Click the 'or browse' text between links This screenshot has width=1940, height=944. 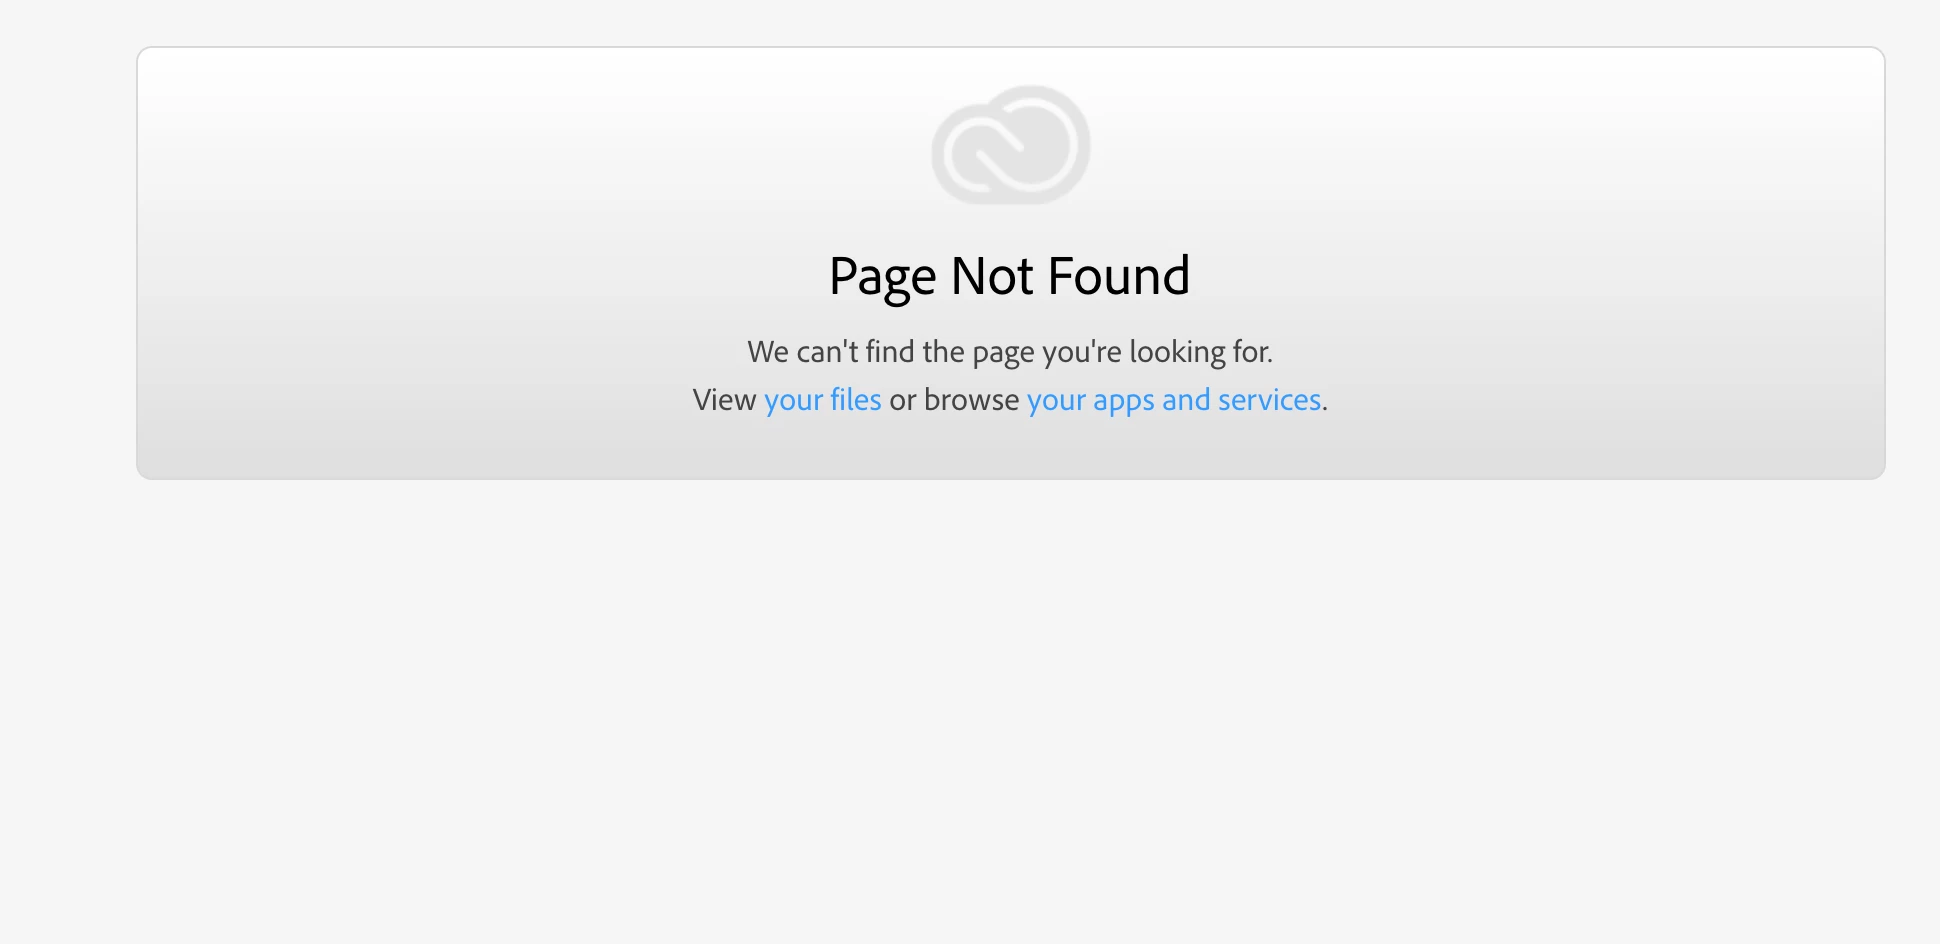click(954, 400)
